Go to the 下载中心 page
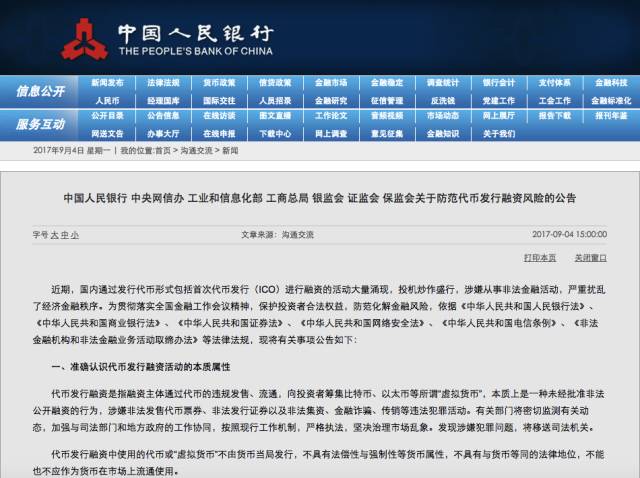This screenshot has width=640, height=478. [x=275, y=134]
